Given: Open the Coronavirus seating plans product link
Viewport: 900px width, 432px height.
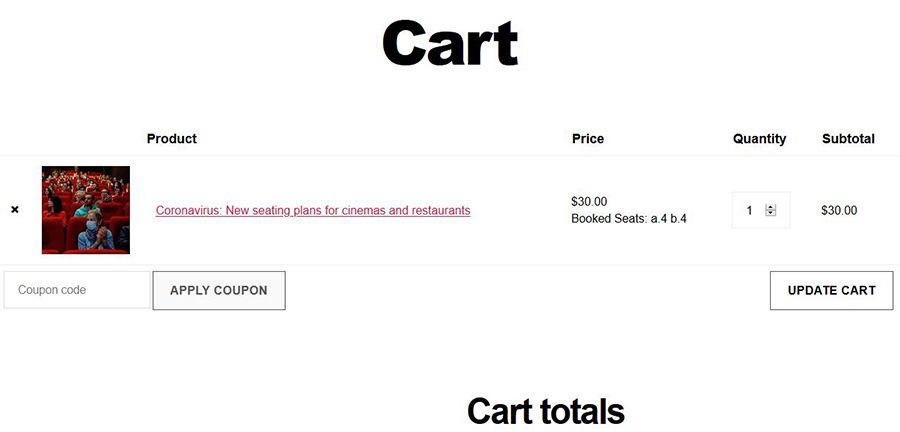Looking at the screenshot, I should pos(313,211).
